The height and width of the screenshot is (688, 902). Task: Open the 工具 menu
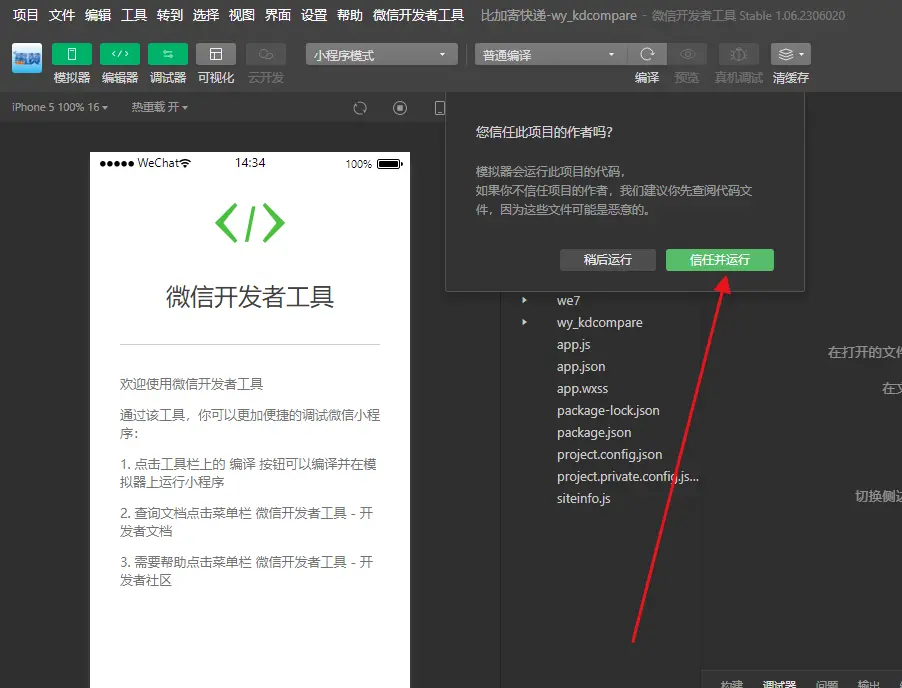point(134,15)
